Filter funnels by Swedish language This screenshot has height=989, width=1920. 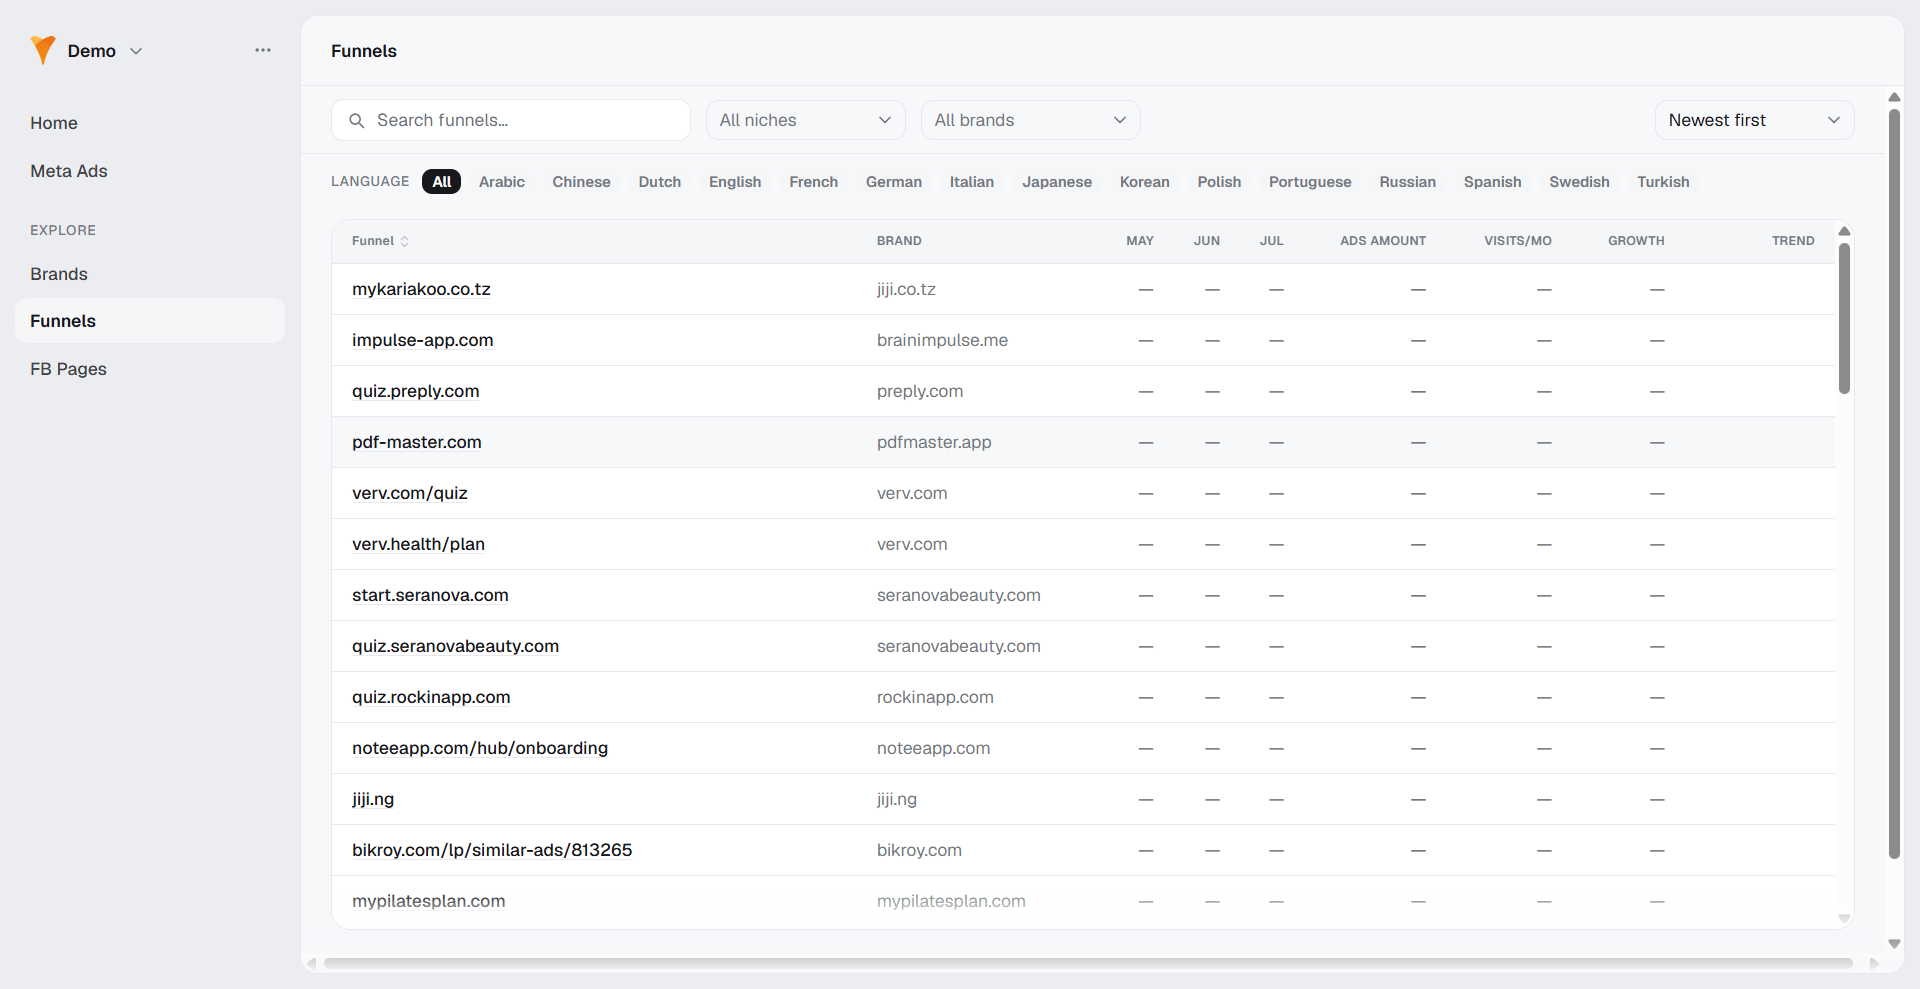pyautogui.click(x=1580, y=182)
